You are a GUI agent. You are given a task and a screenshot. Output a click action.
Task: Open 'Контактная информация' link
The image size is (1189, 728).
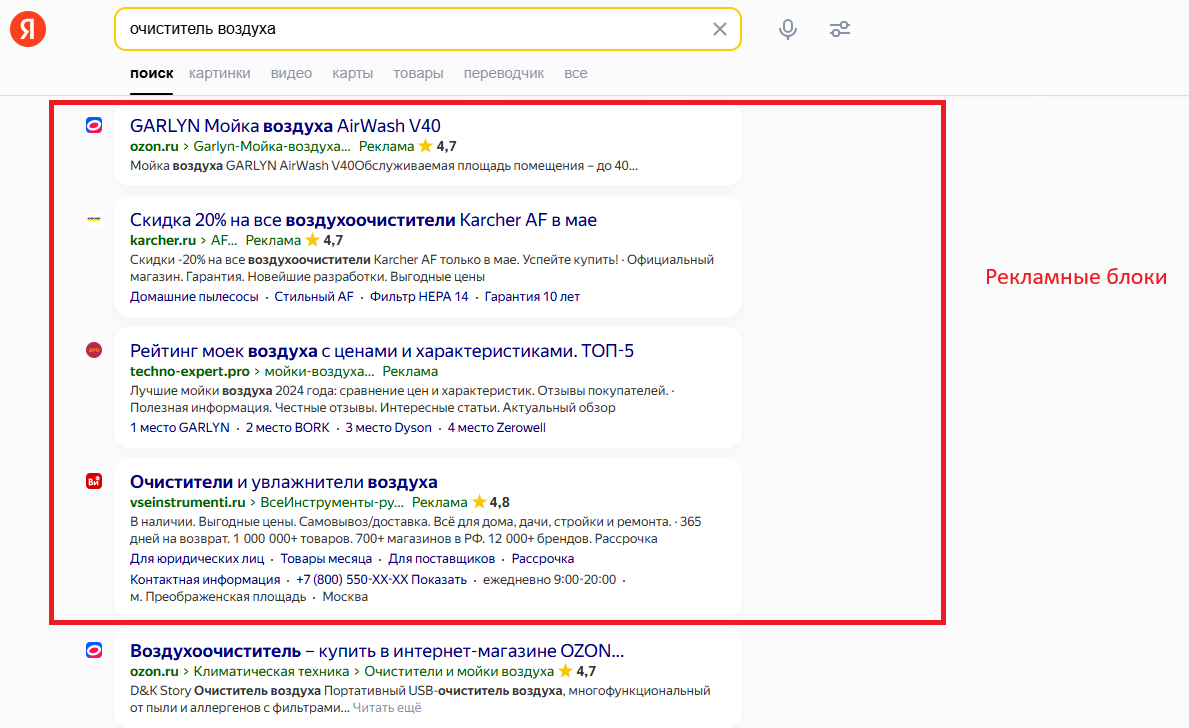tap(205, 580)
